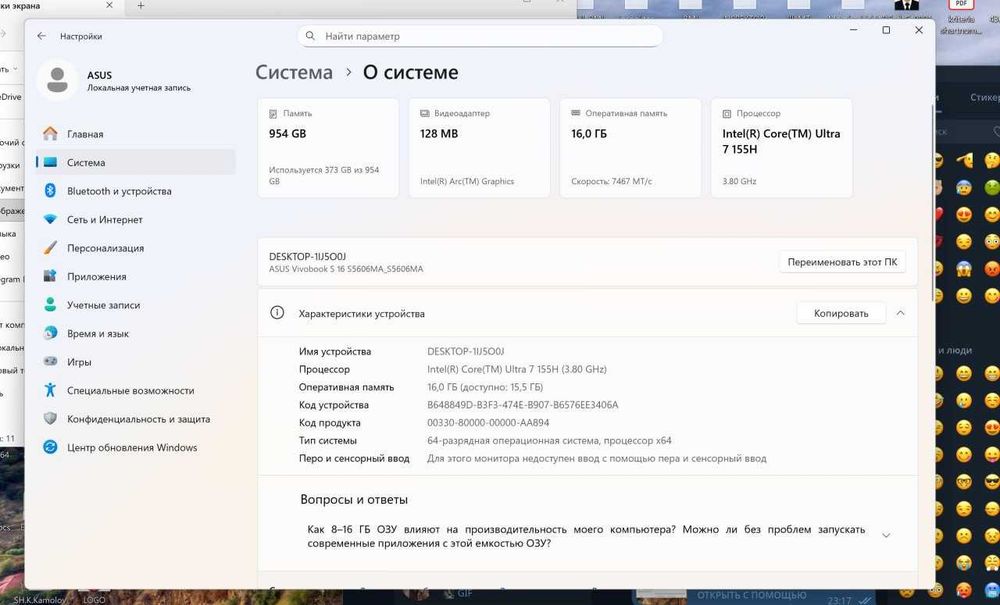1000x605 pixels.
Task: Click the Bluetooth и устройства icon
Action: click(50, 191)
